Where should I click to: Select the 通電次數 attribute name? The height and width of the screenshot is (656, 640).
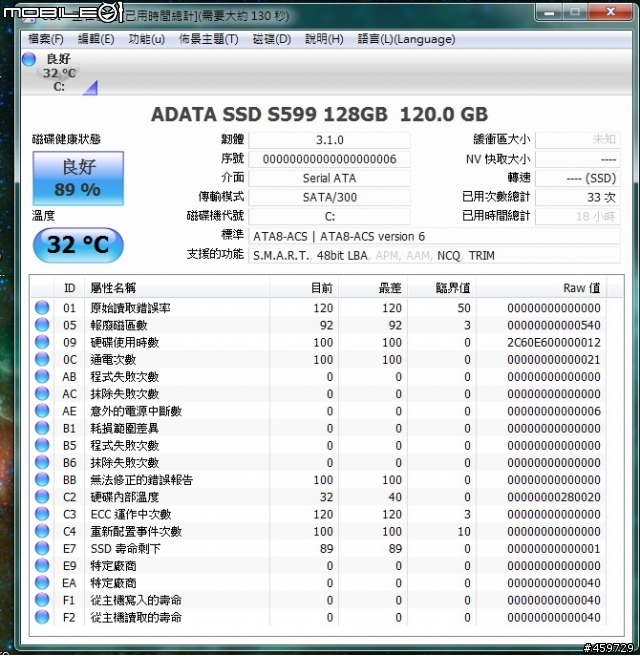[113, 359]
